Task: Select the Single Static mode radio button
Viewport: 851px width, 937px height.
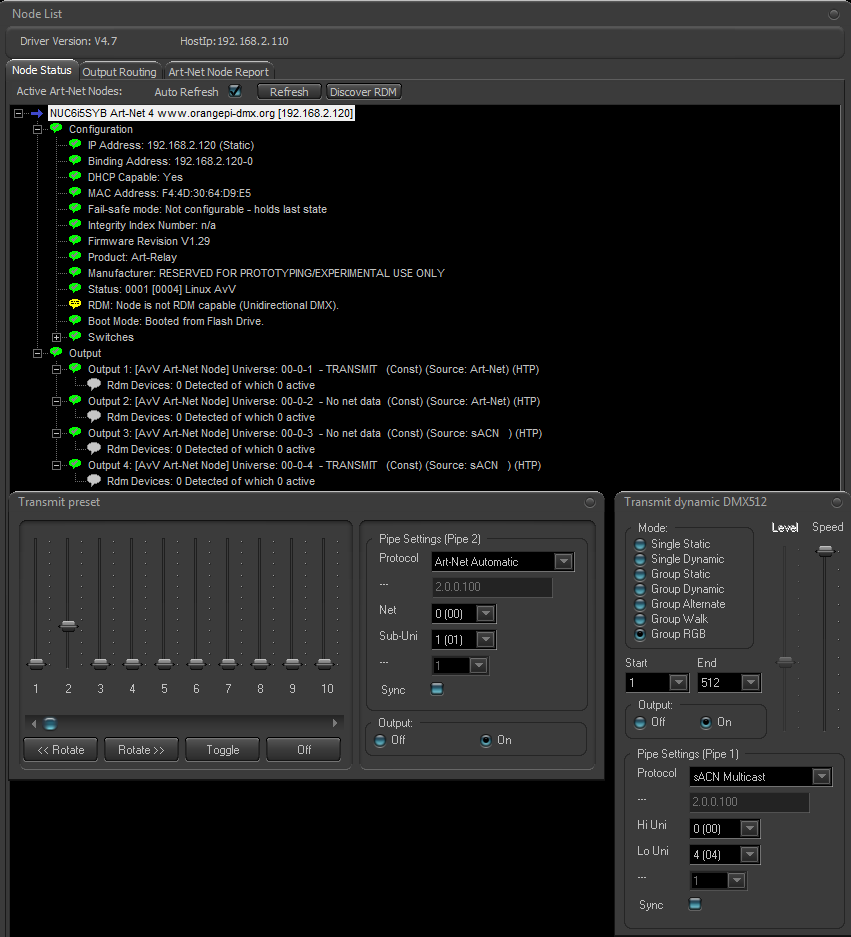Action: 640,544
